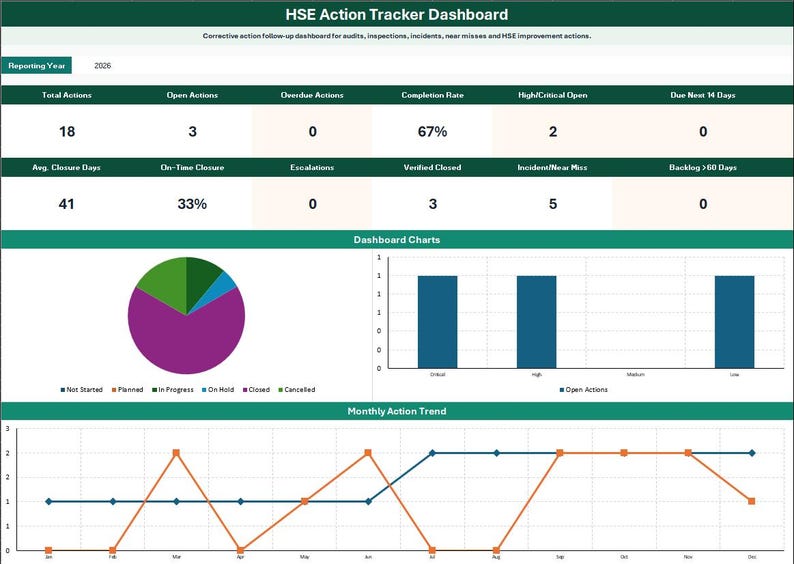Select the blue January data point

pyautogui.click(x=49, y=502)
